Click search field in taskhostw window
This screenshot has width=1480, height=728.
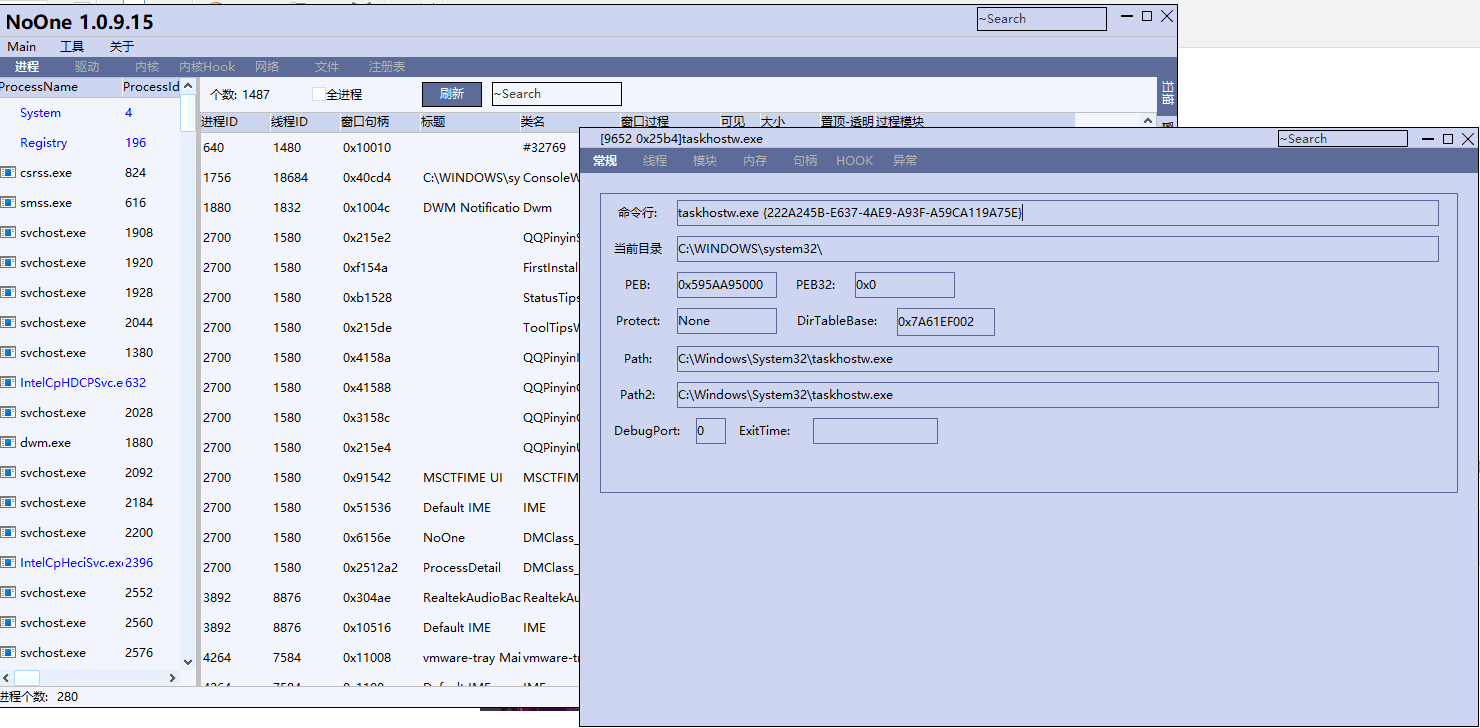point(1343,139)
